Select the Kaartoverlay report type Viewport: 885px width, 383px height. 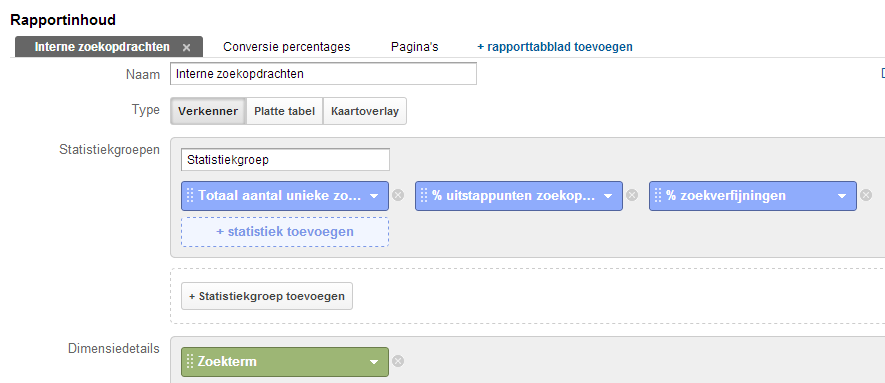coord(365,111)
